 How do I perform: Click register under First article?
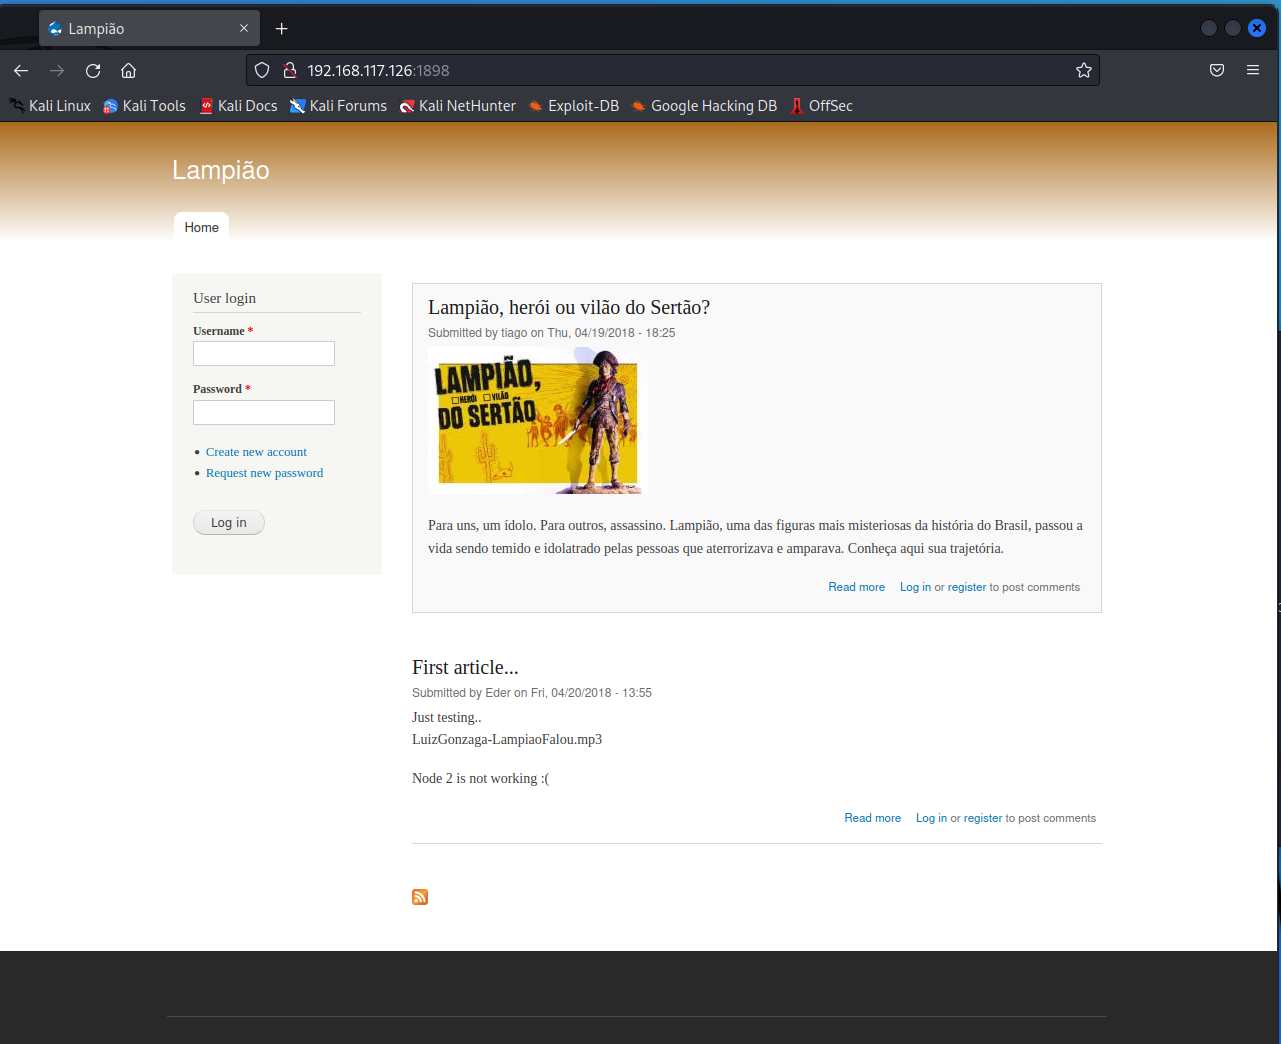tap(983, 818)
